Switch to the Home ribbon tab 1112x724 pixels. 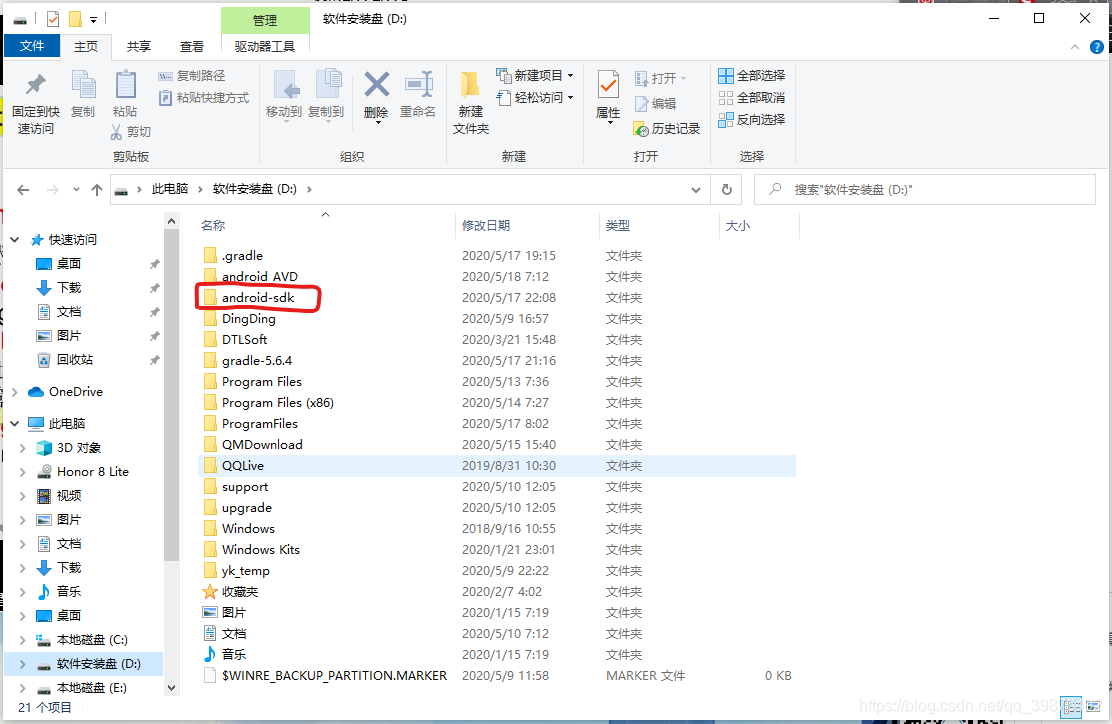(x=86, y=46)
